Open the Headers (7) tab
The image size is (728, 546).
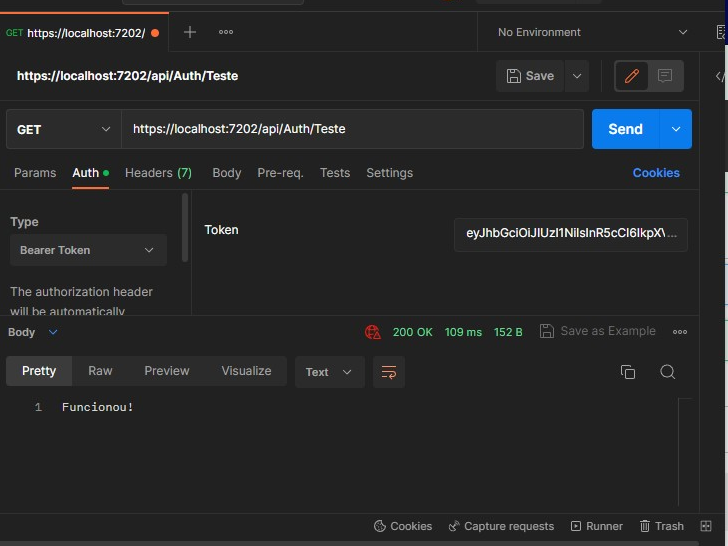click(x=158, y=173)
